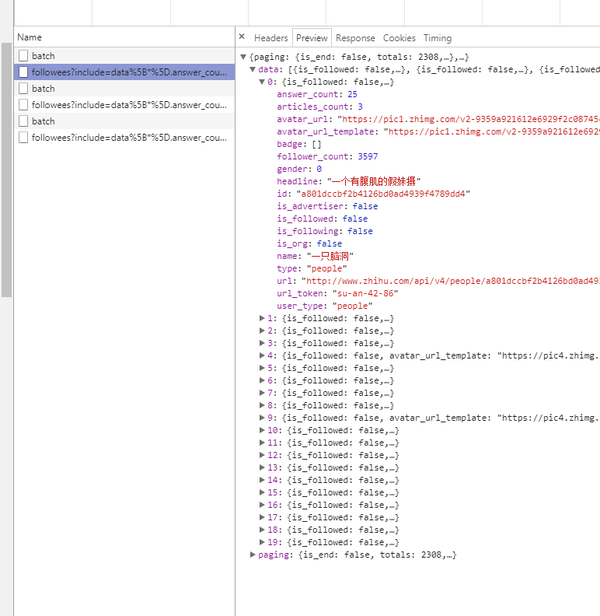
Task: Click file icon of third batch row
Action: pos(23,121)
